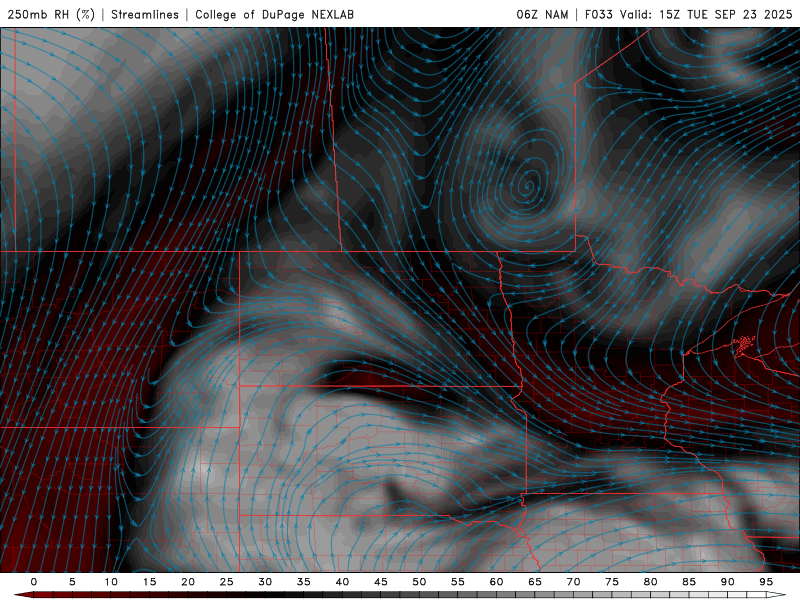Click the colorbar label "60"
The height and width of the screenshot is (600, 800).
coord(496,582)
